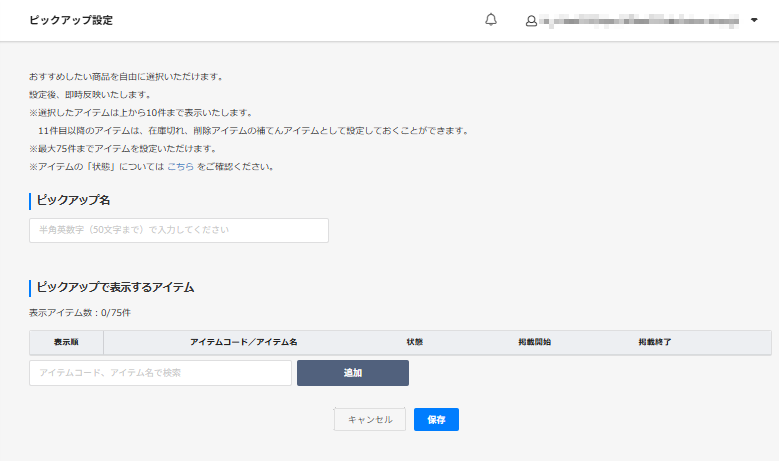
Task: Click the 表示アイテム数：0/75件 text
Action: pos(80,313)
